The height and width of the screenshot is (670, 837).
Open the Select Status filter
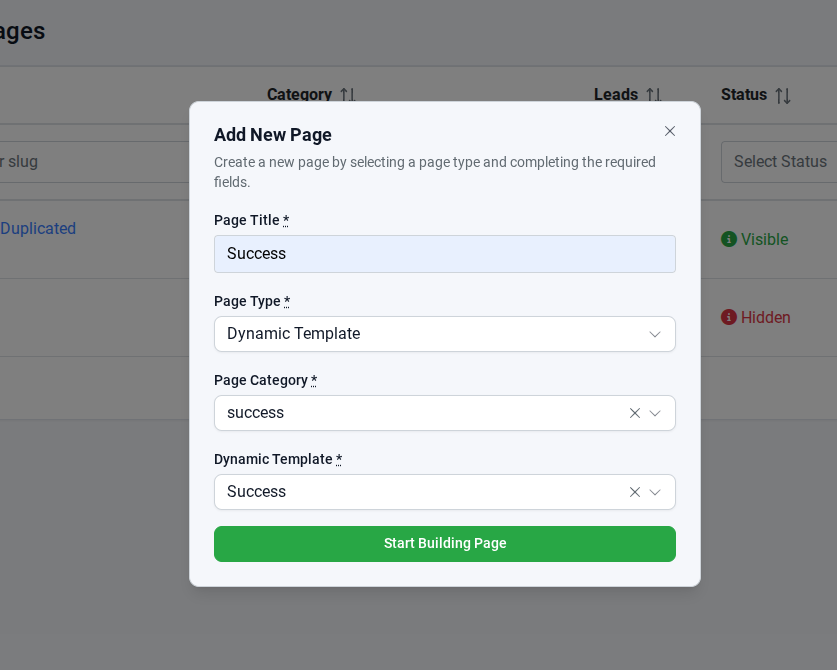click(779, 162)
